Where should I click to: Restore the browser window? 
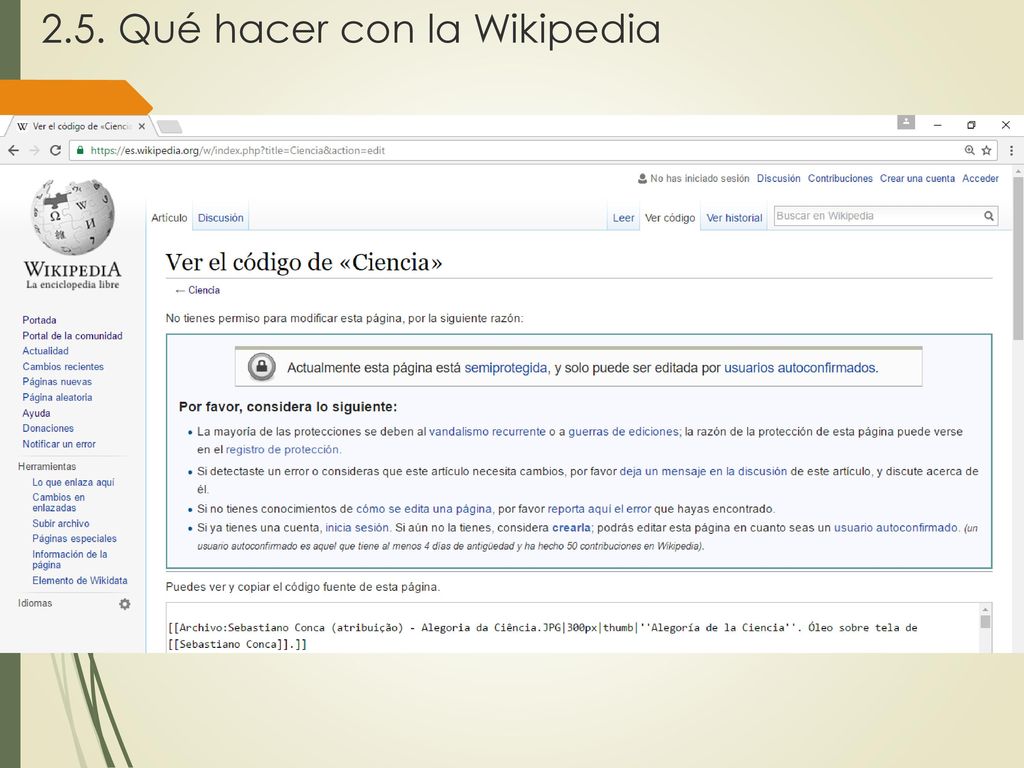(x=971, y=125)
